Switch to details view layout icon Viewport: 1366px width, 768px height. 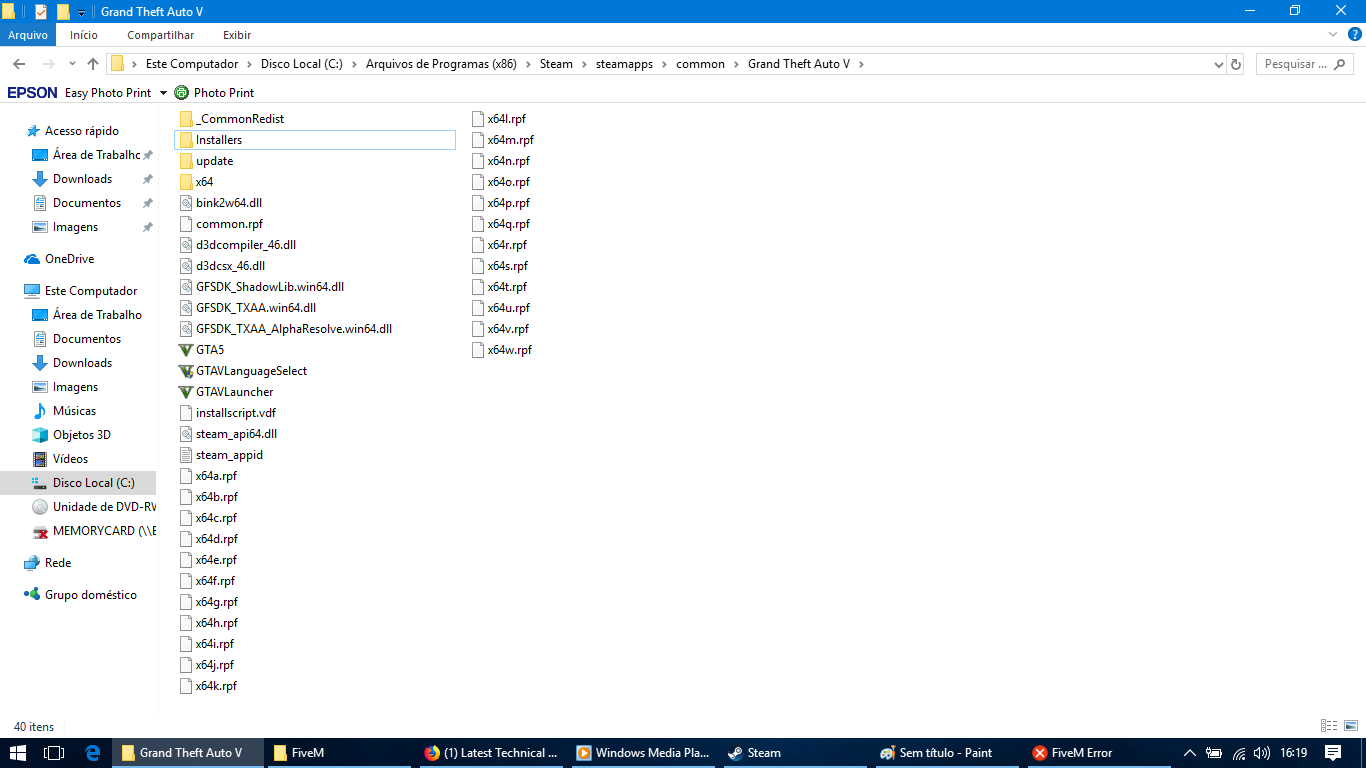point(1329,726)
